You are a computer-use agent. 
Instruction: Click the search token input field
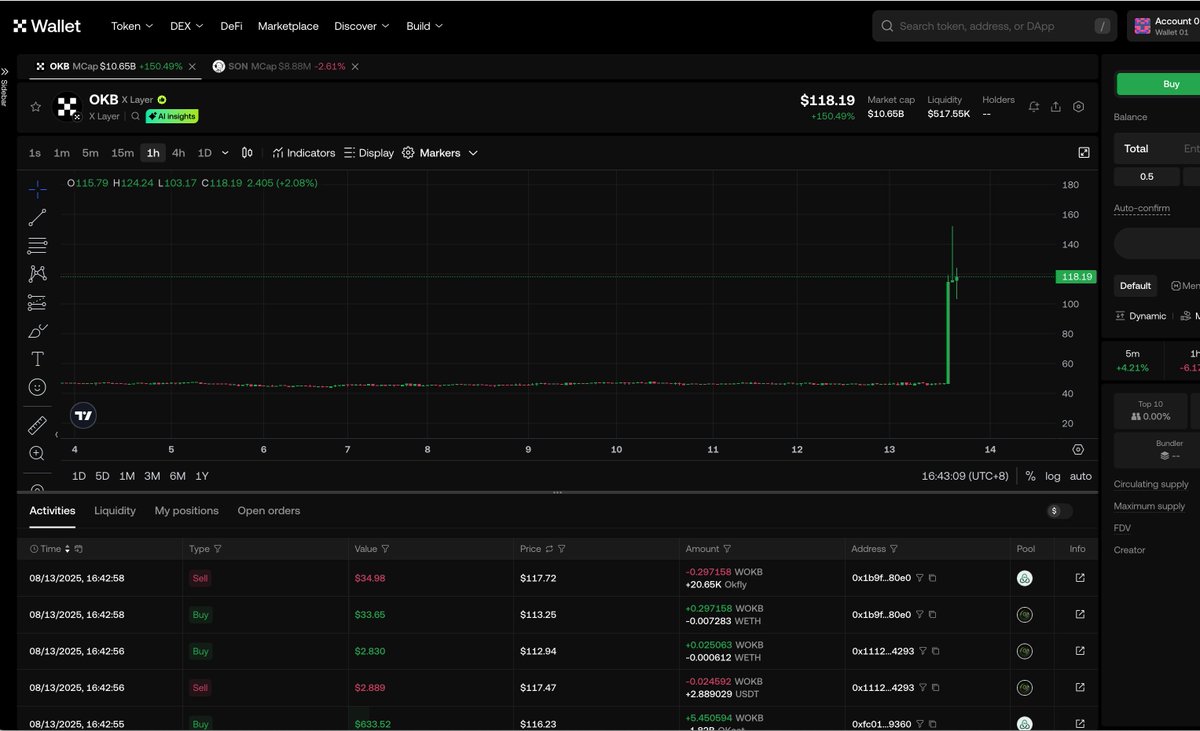click(994, 26)
